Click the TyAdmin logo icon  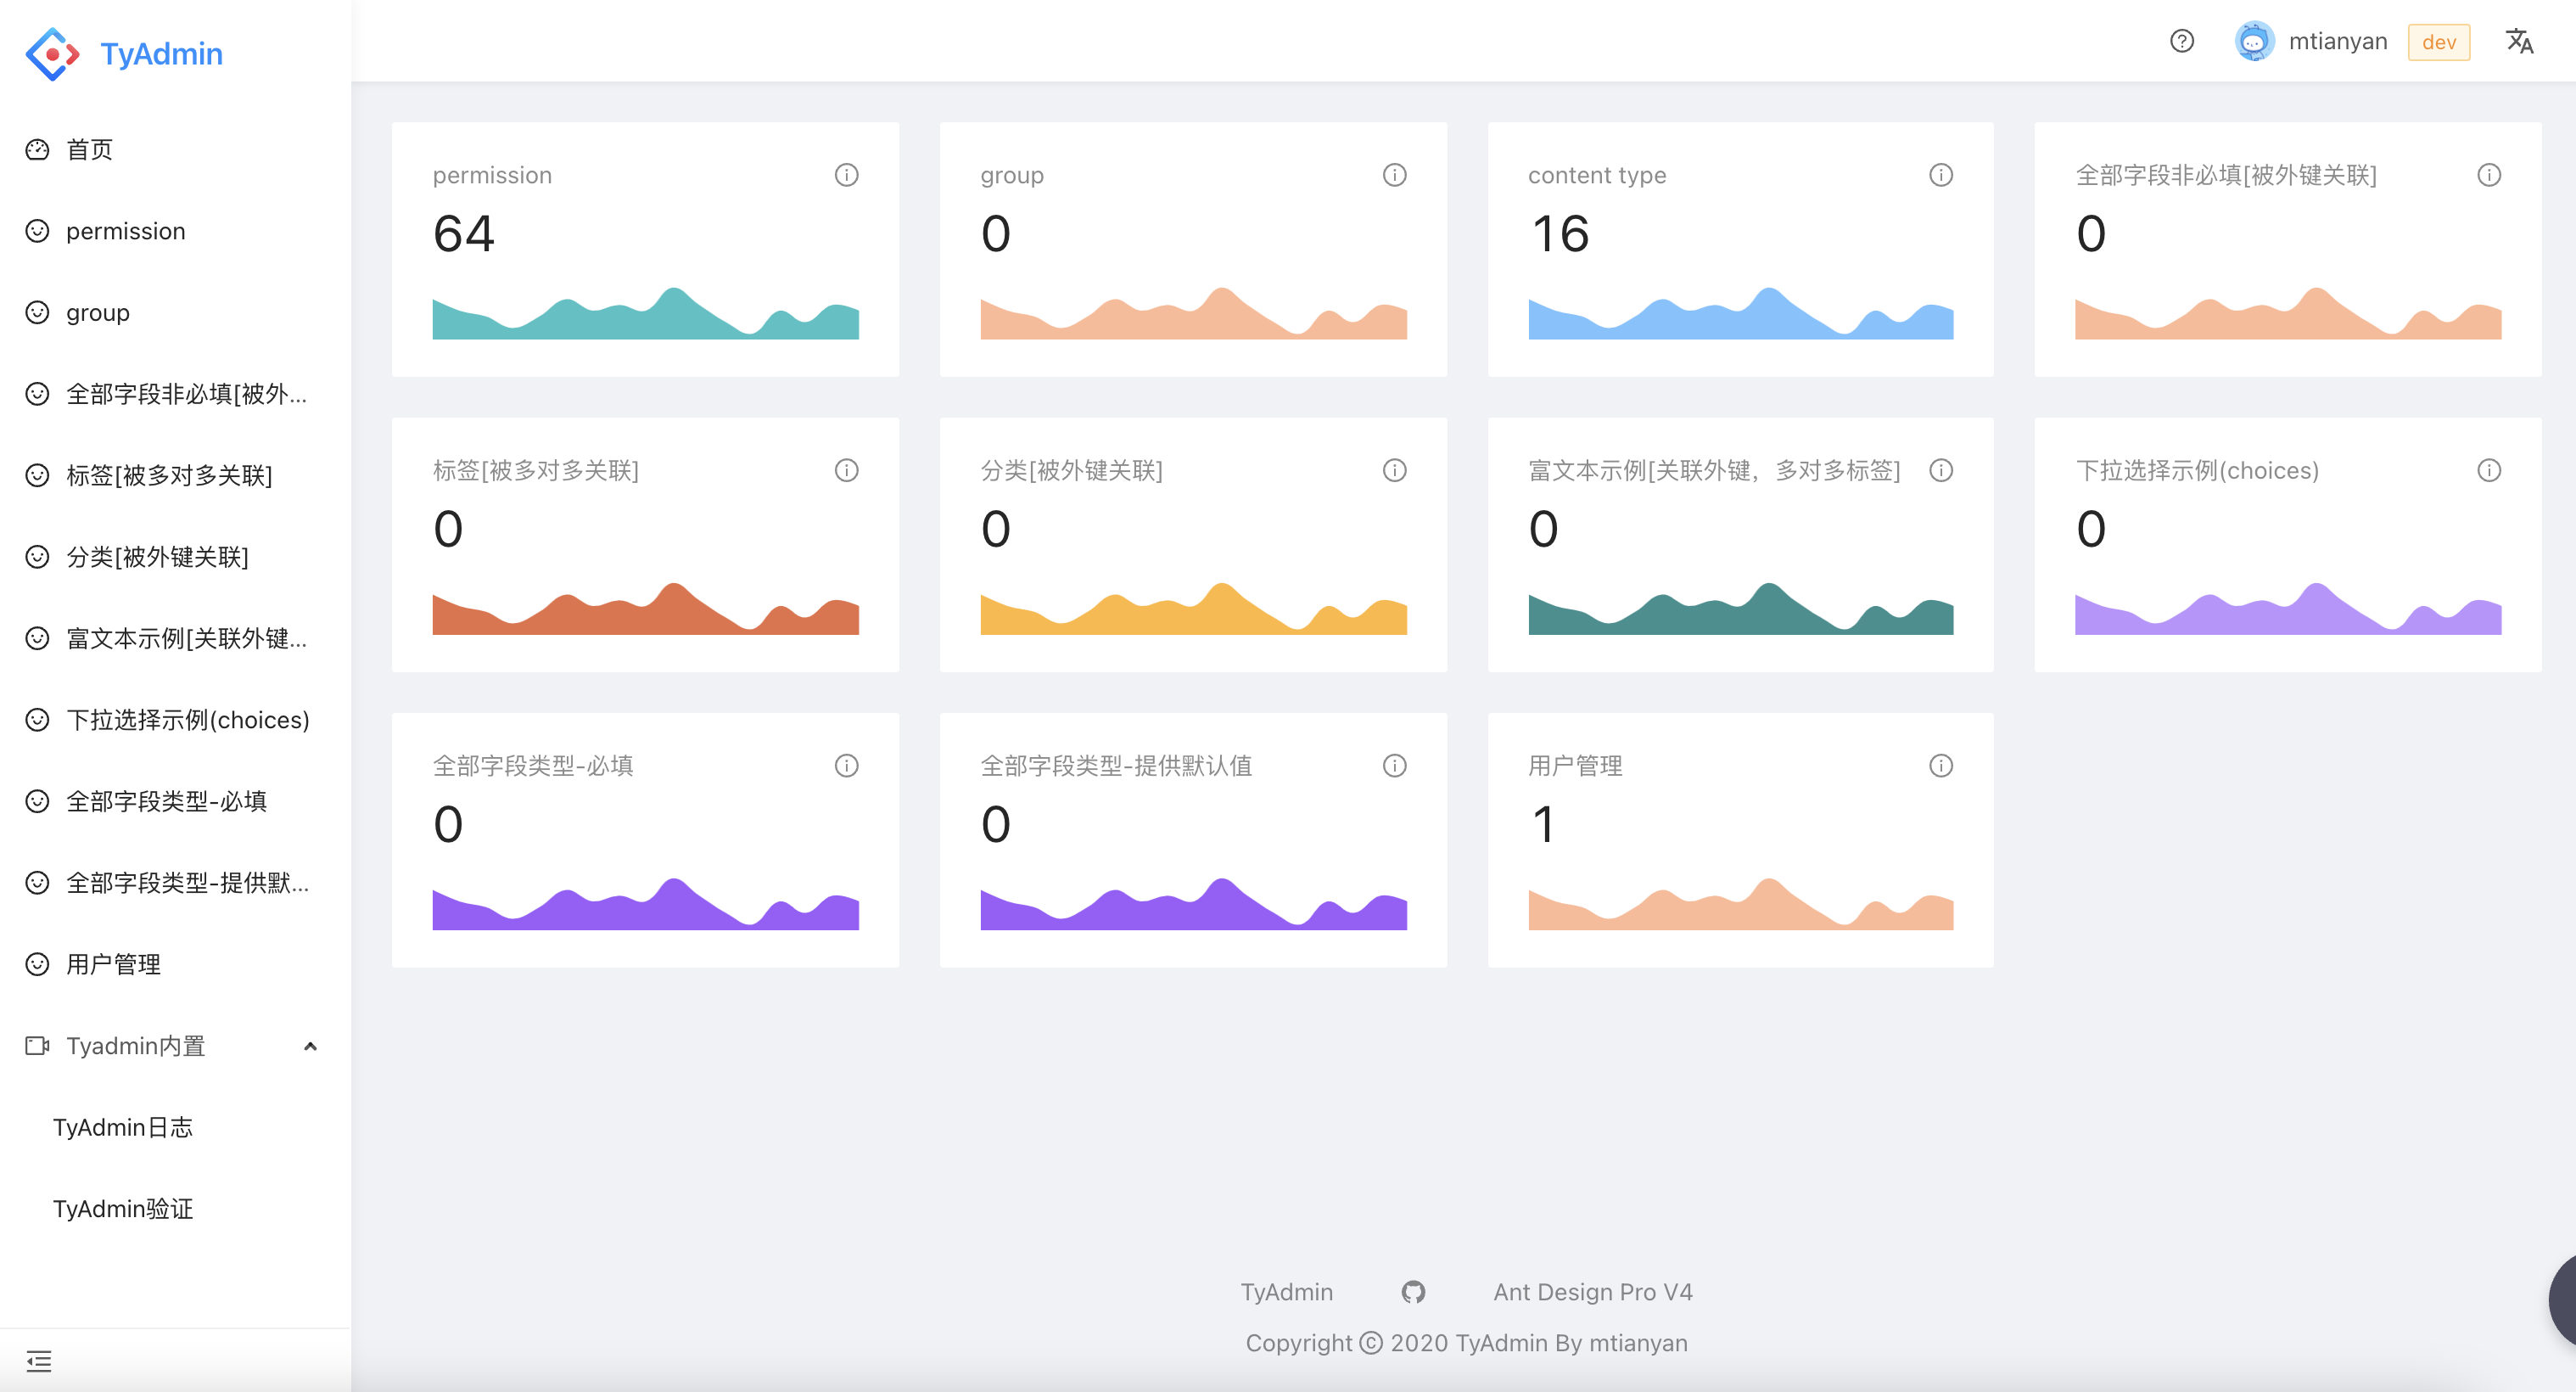52,53
